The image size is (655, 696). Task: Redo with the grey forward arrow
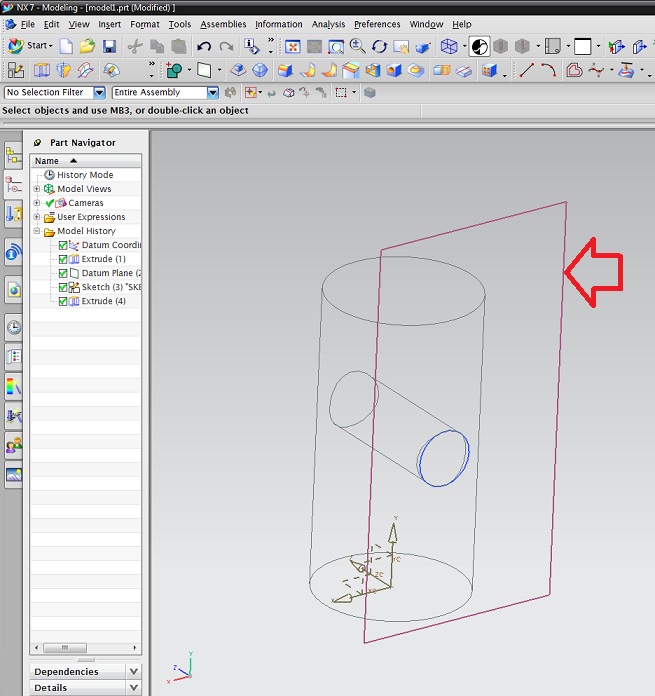pos(226,46)
